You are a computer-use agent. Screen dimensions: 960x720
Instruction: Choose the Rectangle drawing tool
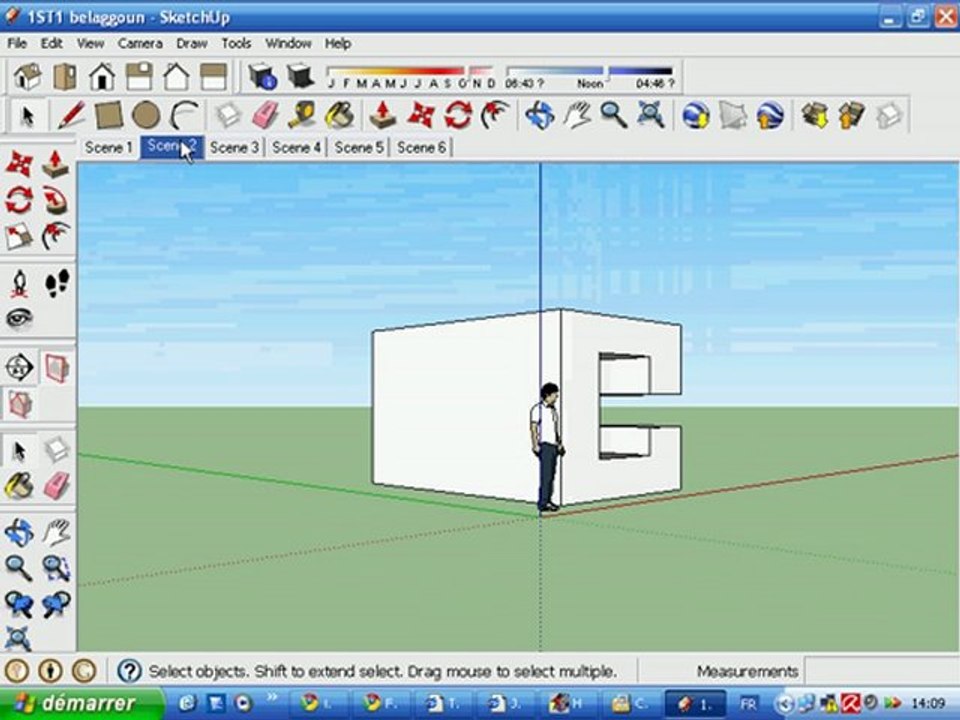point(108,115)
